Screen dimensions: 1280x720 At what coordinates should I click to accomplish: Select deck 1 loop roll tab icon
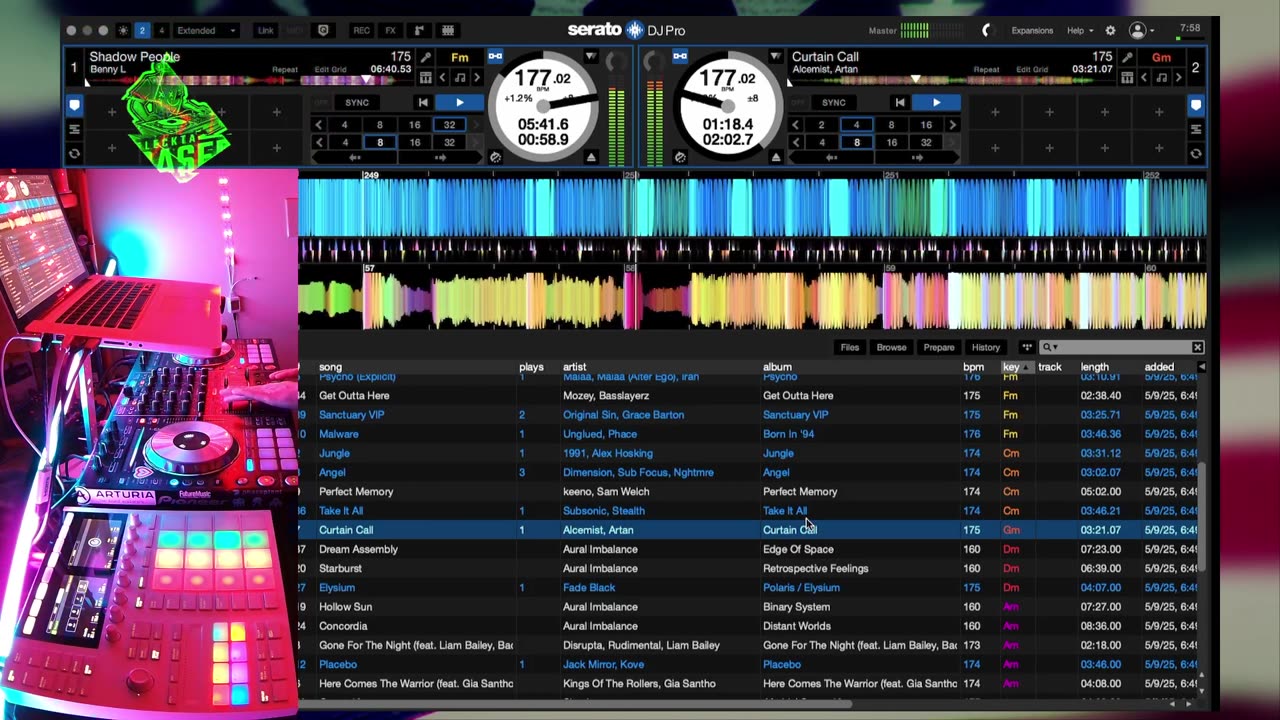[x=74, y=153]
